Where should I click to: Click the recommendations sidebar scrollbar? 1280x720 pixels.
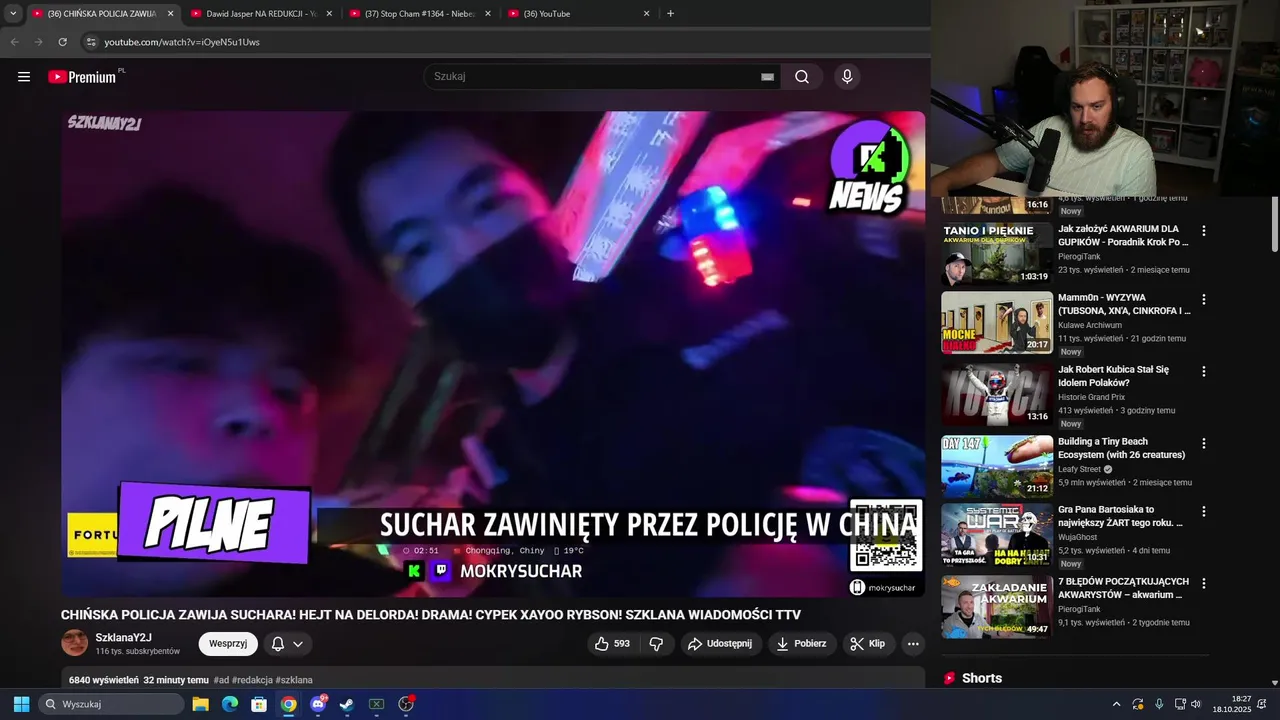click(1275, 225)
